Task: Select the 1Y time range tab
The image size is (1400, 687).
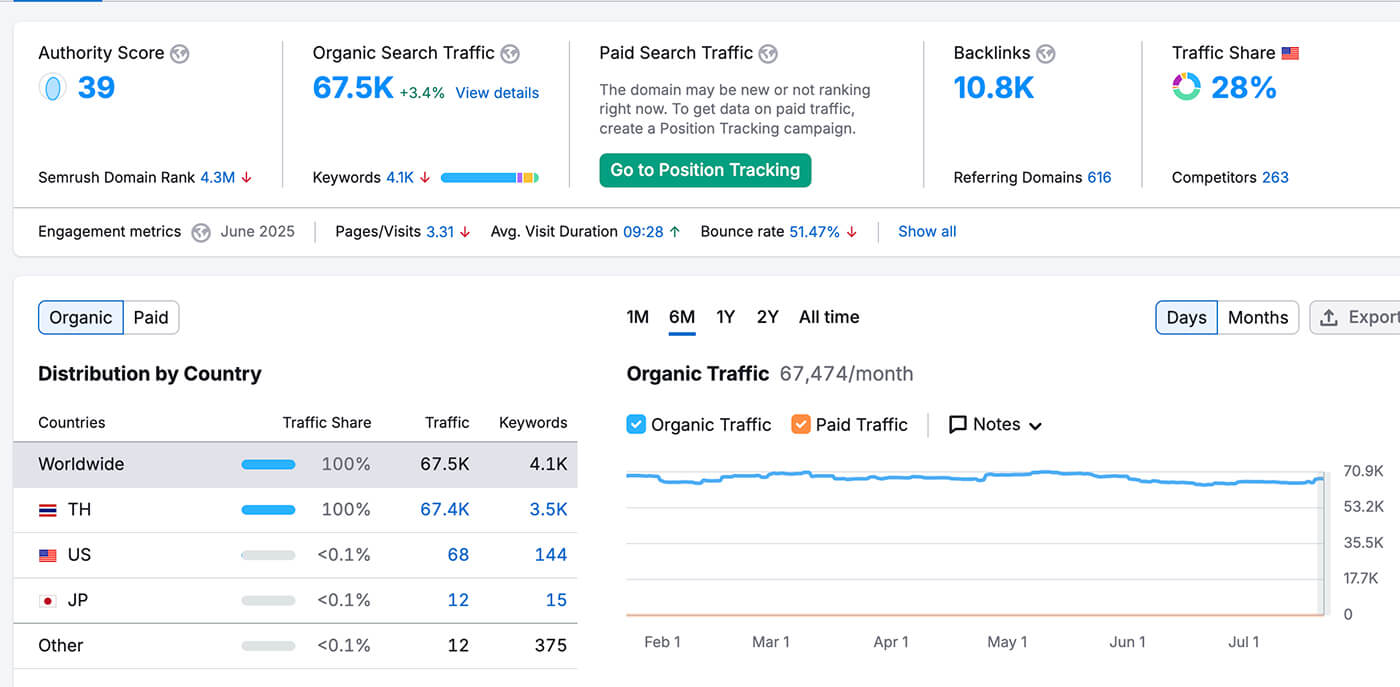Action: [726, 318]
